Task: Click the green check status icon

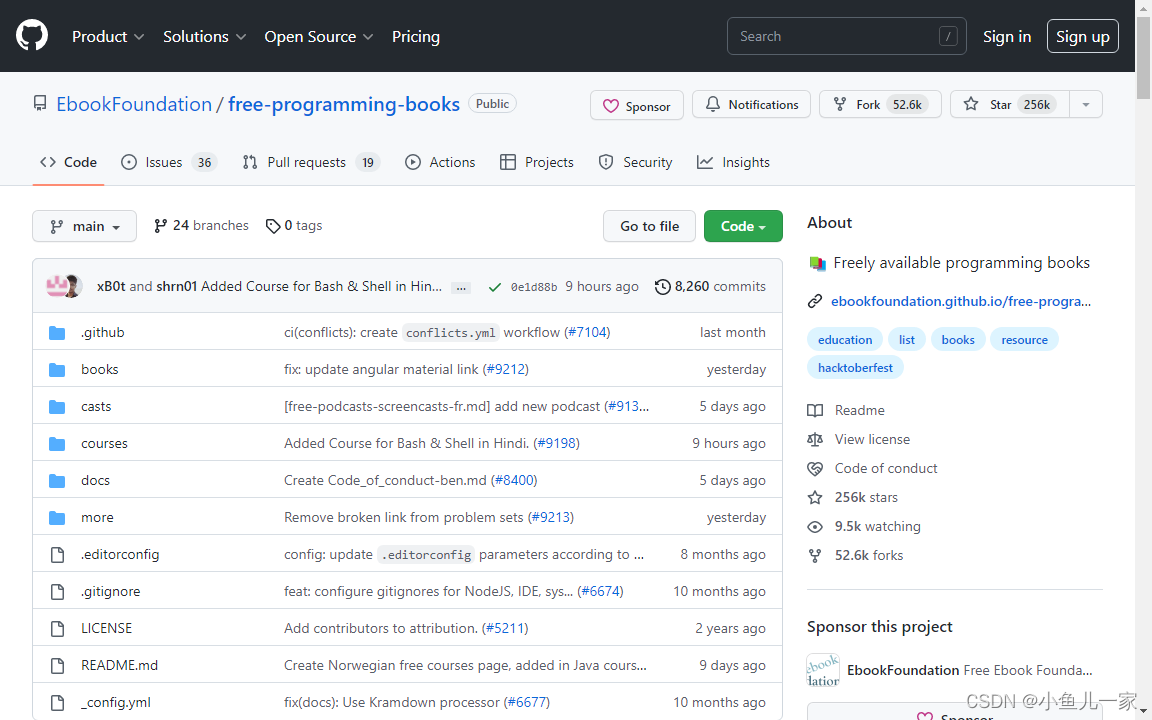Action: 494,287
